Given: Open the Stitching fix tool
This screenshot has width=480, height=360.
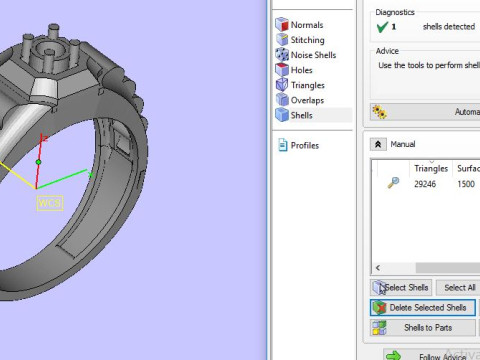Looking at the screenshot, I should click(x=300, y=40).
